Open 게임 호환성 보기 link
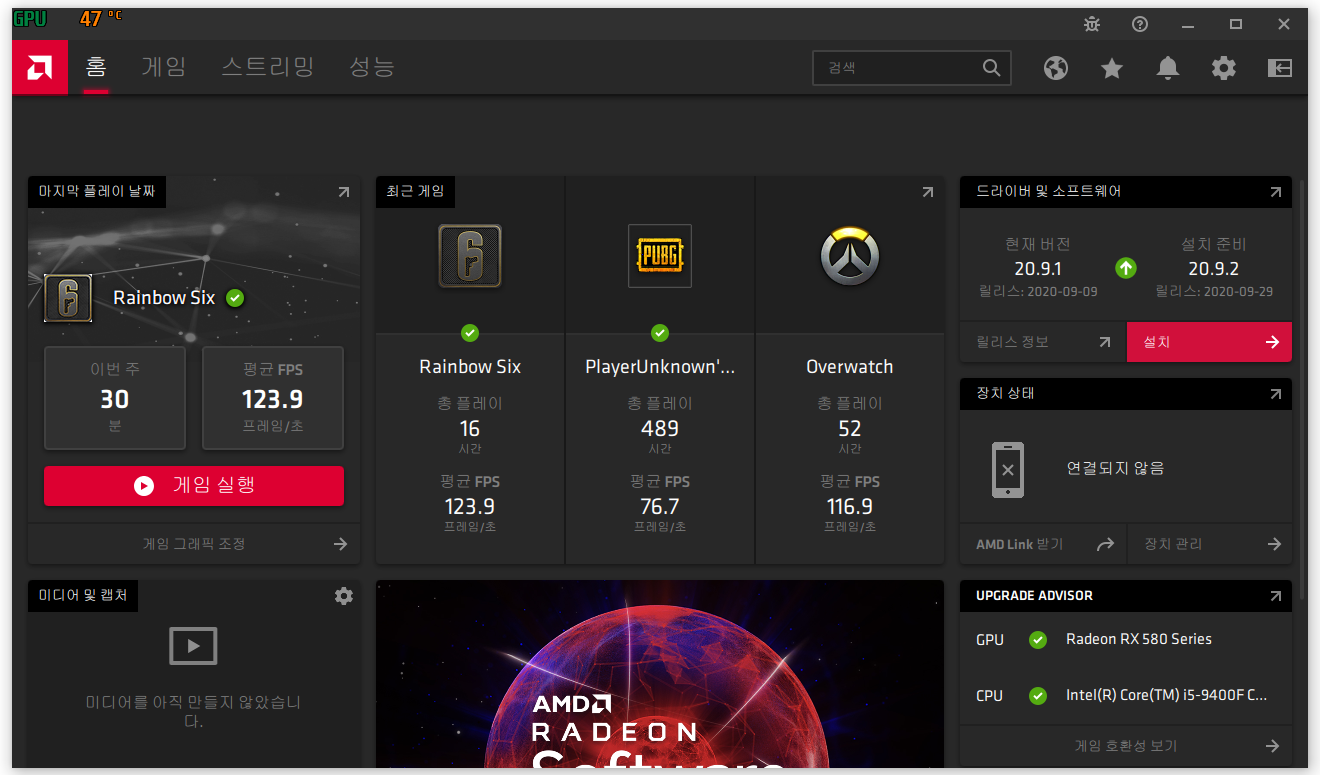The image size is (1320, 775). (1126, 746)
